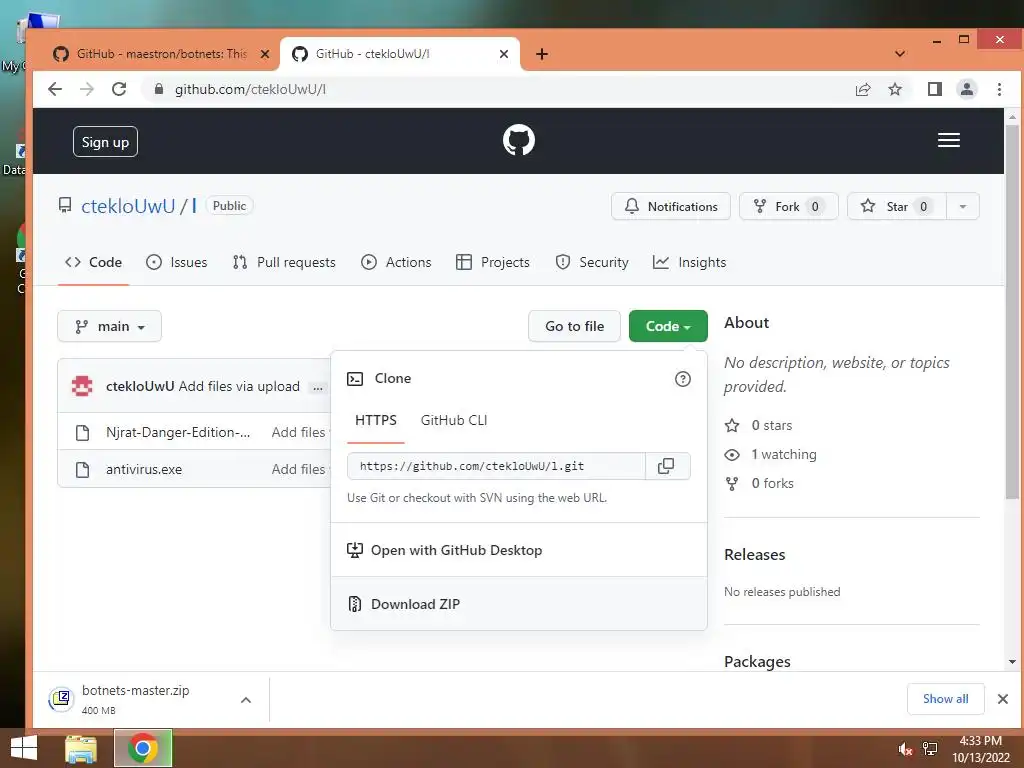Open the antivirus.exe file
This screenshot has width=1024, height=768.
pos(144,470)
